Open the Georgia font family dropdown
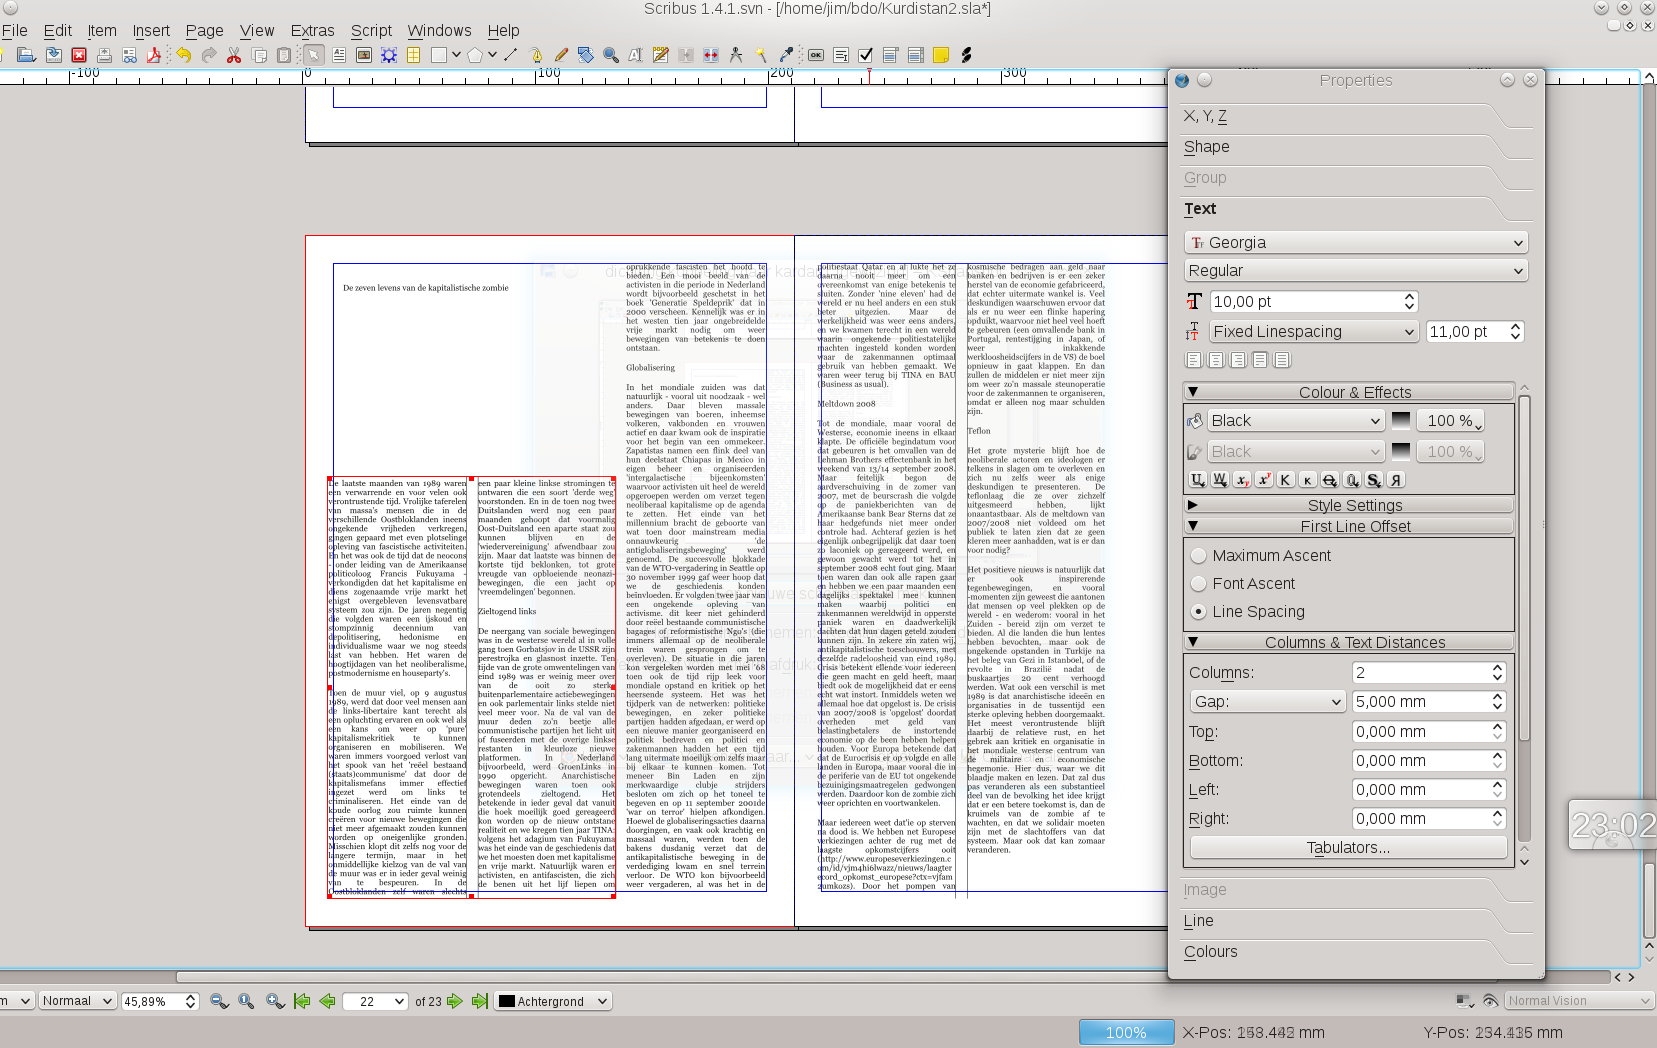This screenshot has width=1657, height=1048. [x=1356, y=242]
